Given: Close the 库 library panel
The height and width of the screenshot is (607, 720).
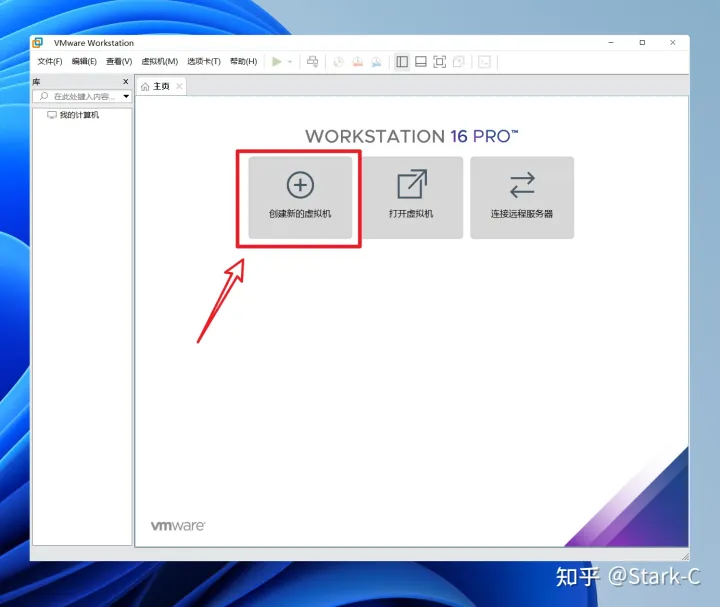Looking at the screenshot, I should (x=126, y=81).
